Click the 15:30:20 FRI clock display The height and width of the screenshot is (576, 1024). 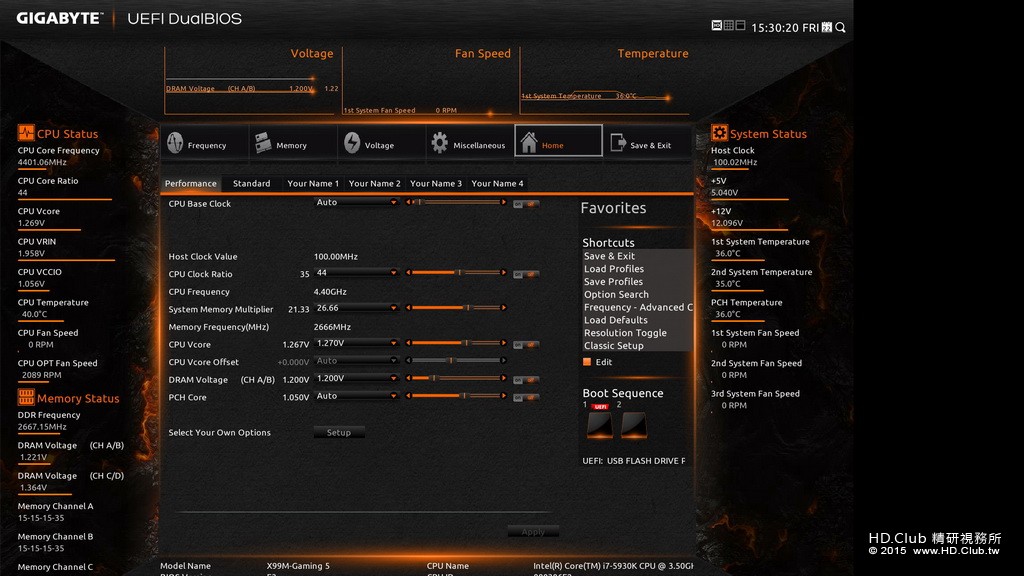785,28
